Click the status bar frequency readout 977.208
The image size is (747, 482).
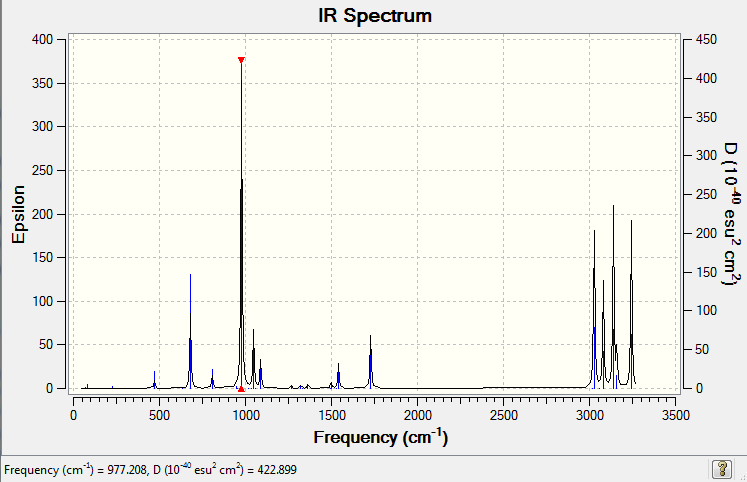[127, 470]
